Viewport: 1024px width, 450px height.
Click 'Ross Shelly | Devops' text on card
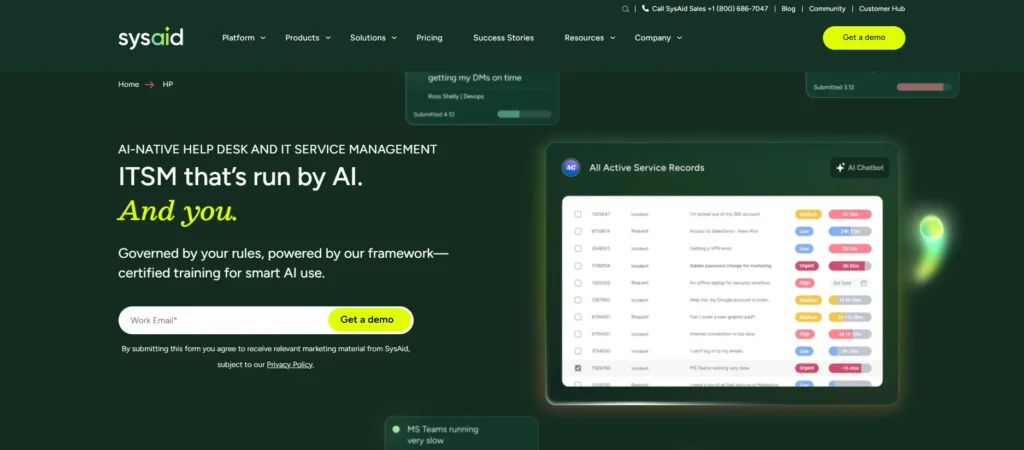(456, 97)
